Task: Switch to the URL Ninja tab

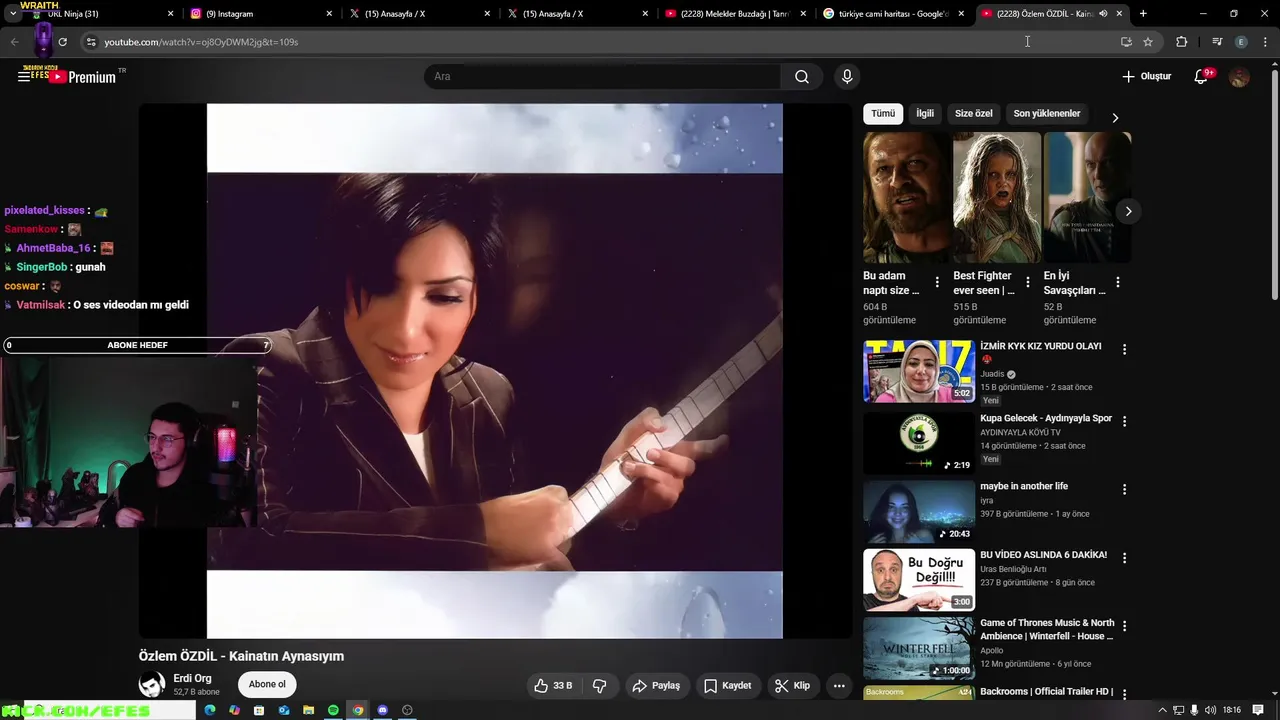Action: pyautogui.click(x=102, y=14)
